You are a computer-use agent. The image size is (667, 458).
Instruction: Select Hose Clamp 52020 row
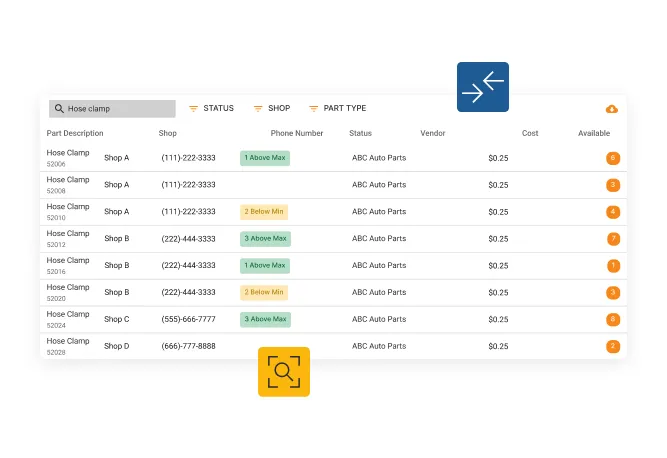(333, 293)
